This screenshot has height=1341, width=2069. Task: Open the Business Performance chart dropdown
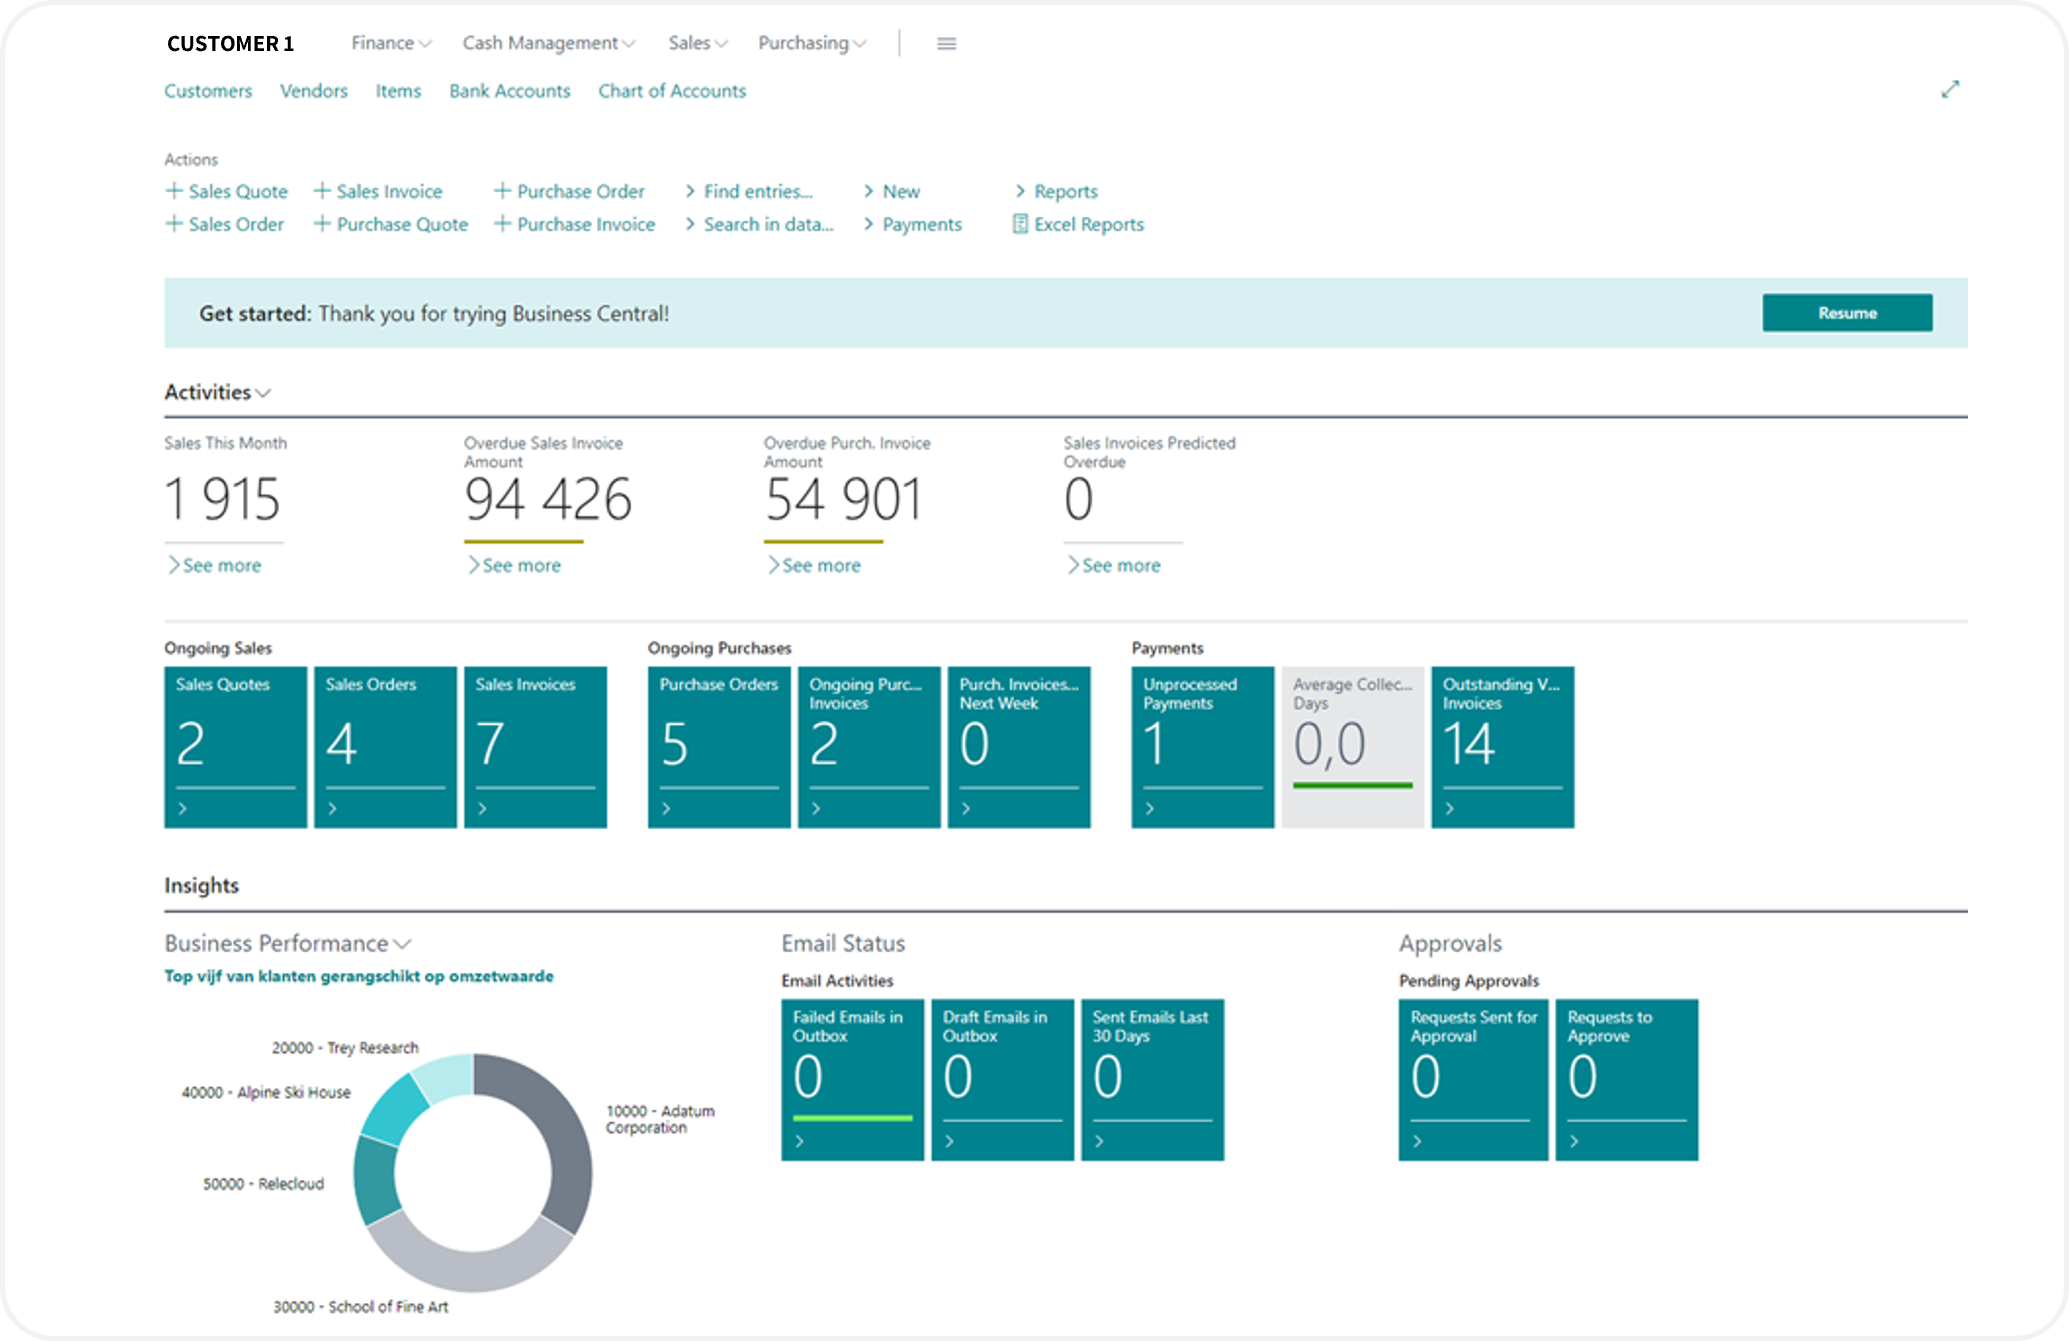[403, 944]
